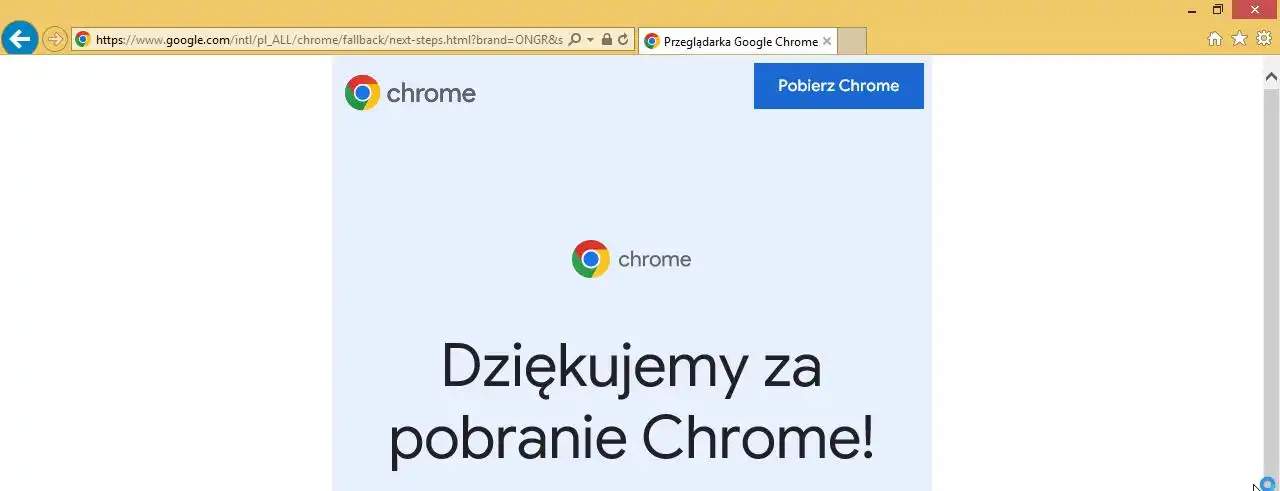Open a new tab

coord(852,41)
